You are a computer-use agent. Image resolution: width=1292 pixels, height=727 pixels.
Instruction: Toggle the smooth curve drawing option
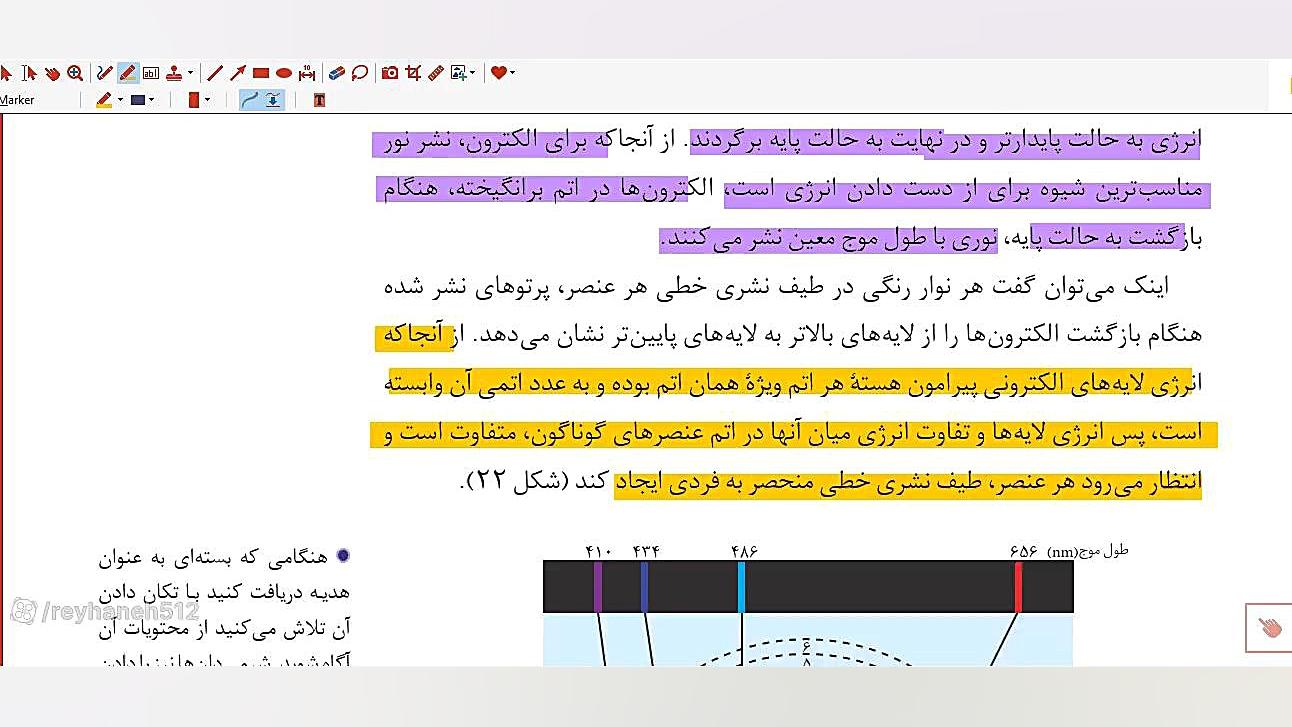(250, 100)
